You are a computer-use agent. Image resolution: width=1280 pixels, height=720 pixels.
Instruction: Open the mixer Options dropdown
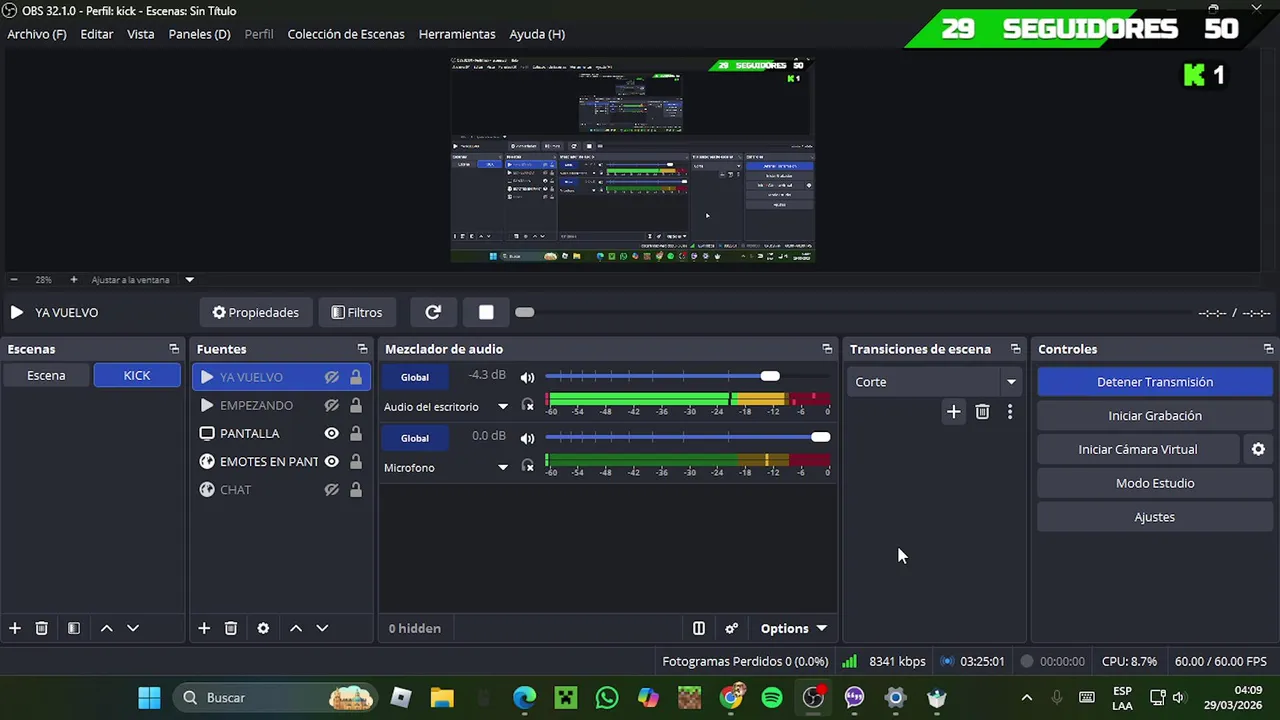point(794,628)
